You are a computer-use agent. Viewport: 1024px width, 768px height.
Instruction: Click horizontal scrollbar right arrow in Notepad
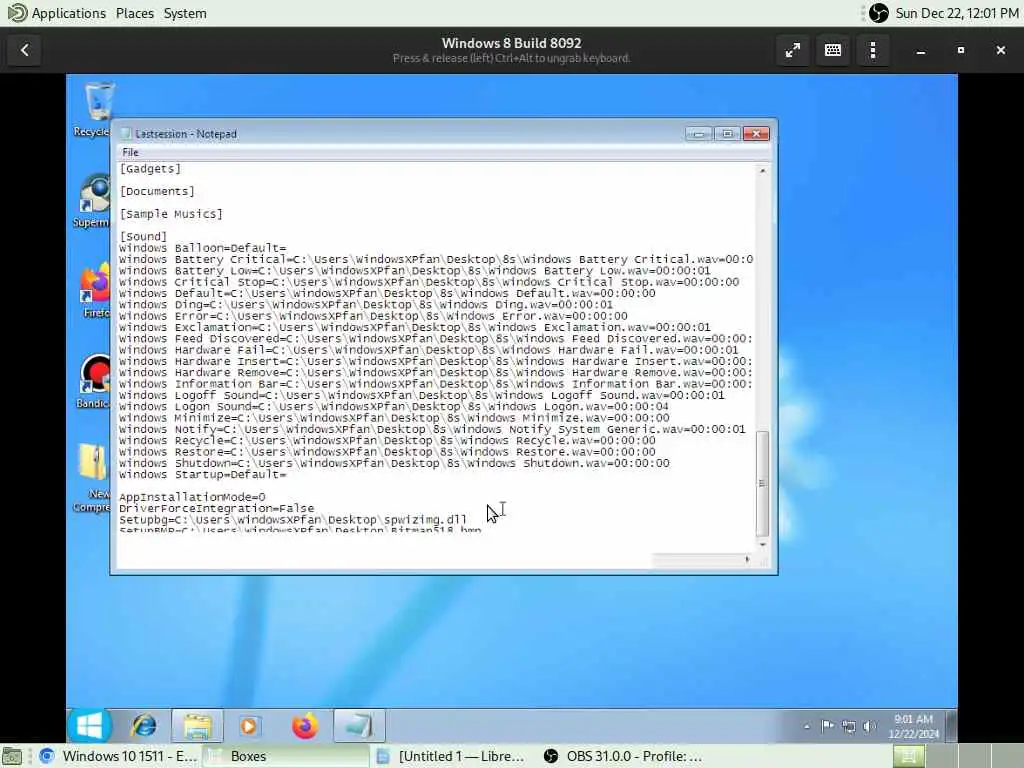tap(747, 559)
